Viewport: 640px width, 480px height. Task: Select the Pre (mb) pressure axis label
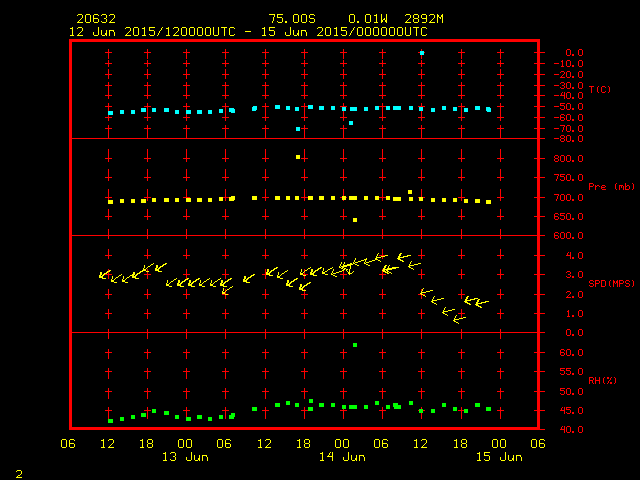pos(607,186)
